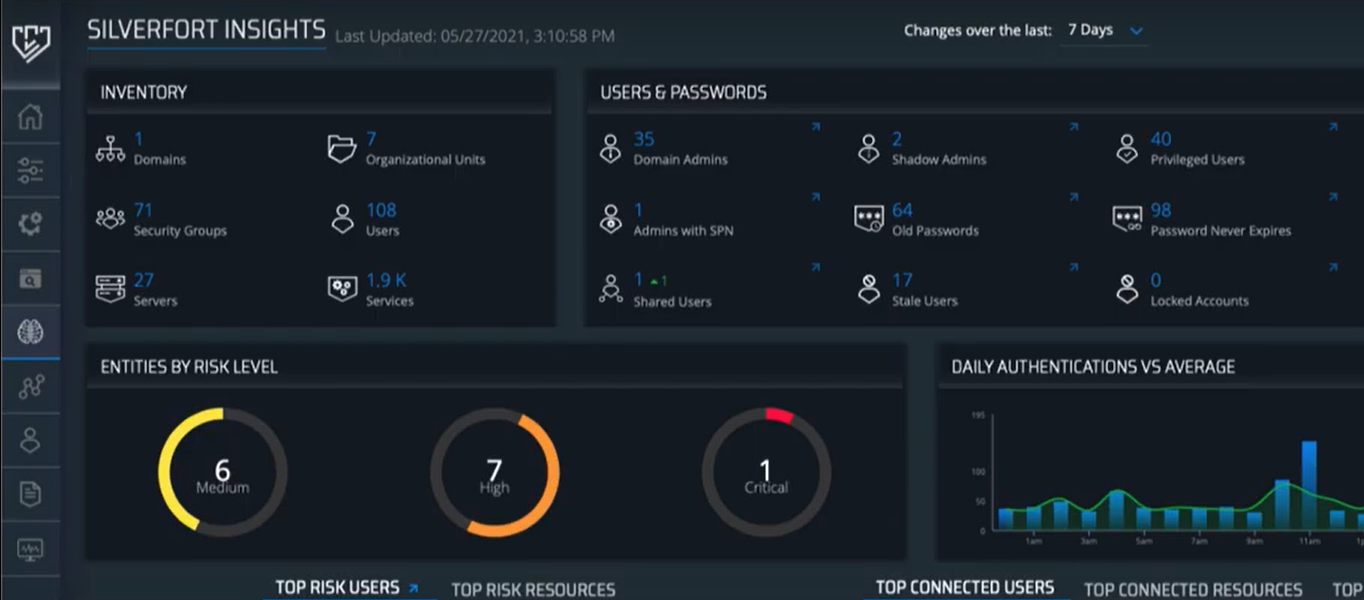
Task: Click the 108 Users count
Action: tap(381, 210)
